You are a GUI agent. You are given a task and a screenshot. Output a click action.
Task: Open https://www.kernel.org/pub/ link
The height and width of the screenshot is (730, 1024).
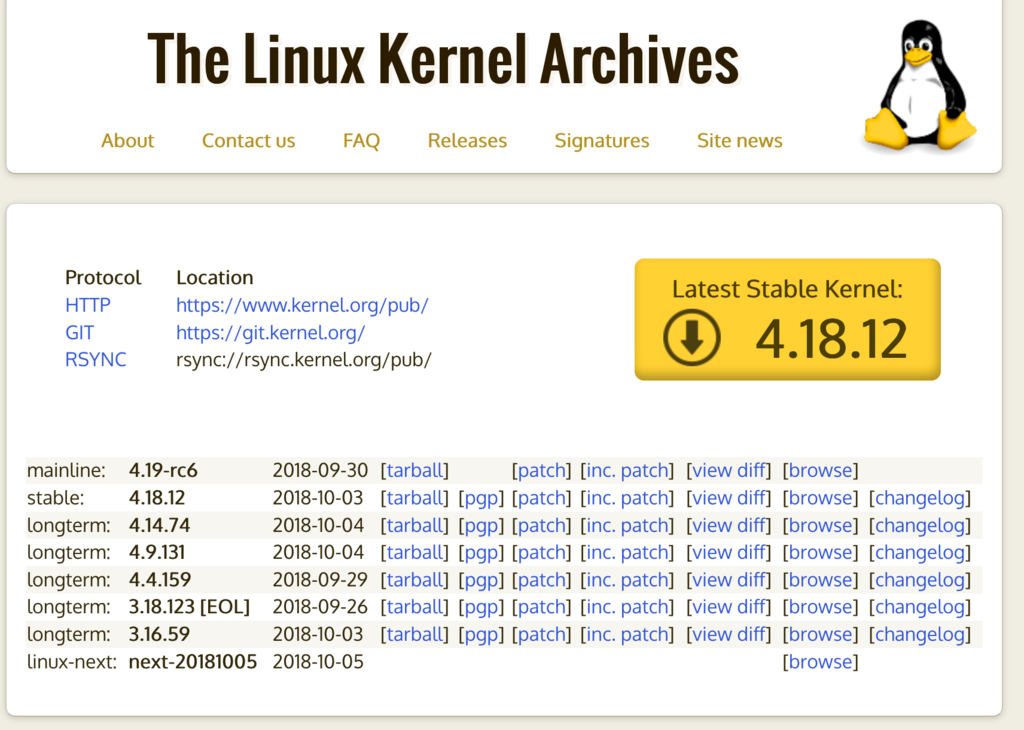pos(302,305)
